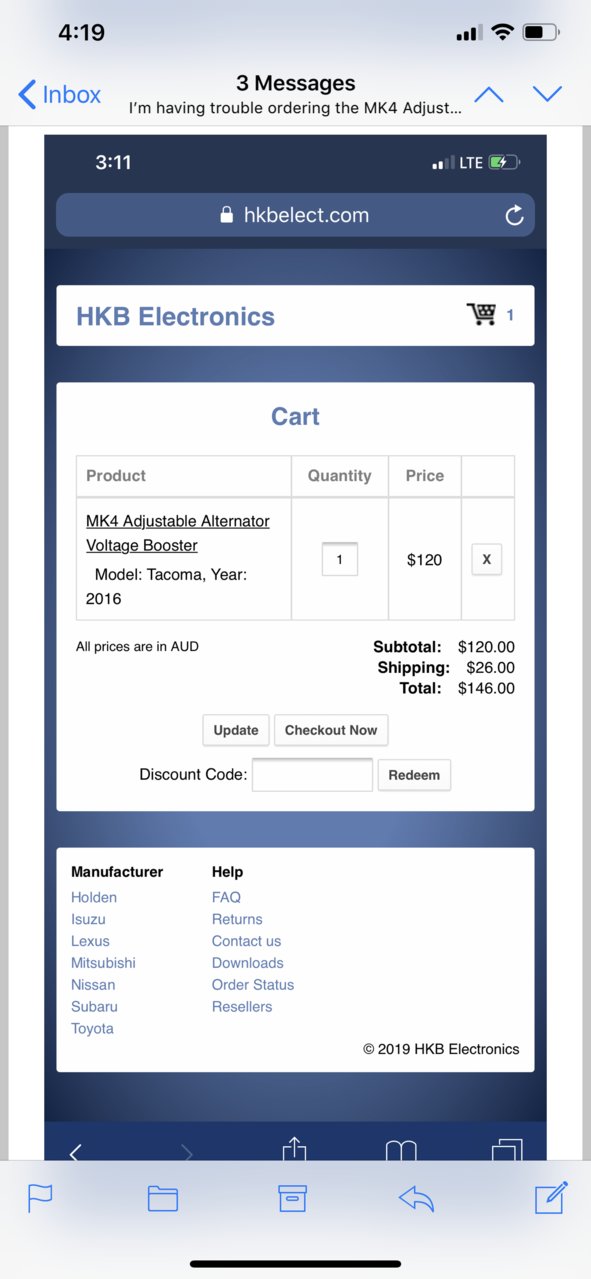This screenshot has height=1279, width=591.
Task: Remove the item with the X button
Action: click(x=487, y=559)
